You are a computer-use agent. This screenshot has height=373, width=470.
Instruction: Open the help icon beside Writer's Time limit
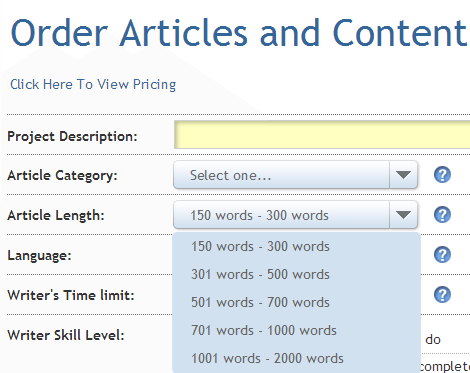click(442, 295)
